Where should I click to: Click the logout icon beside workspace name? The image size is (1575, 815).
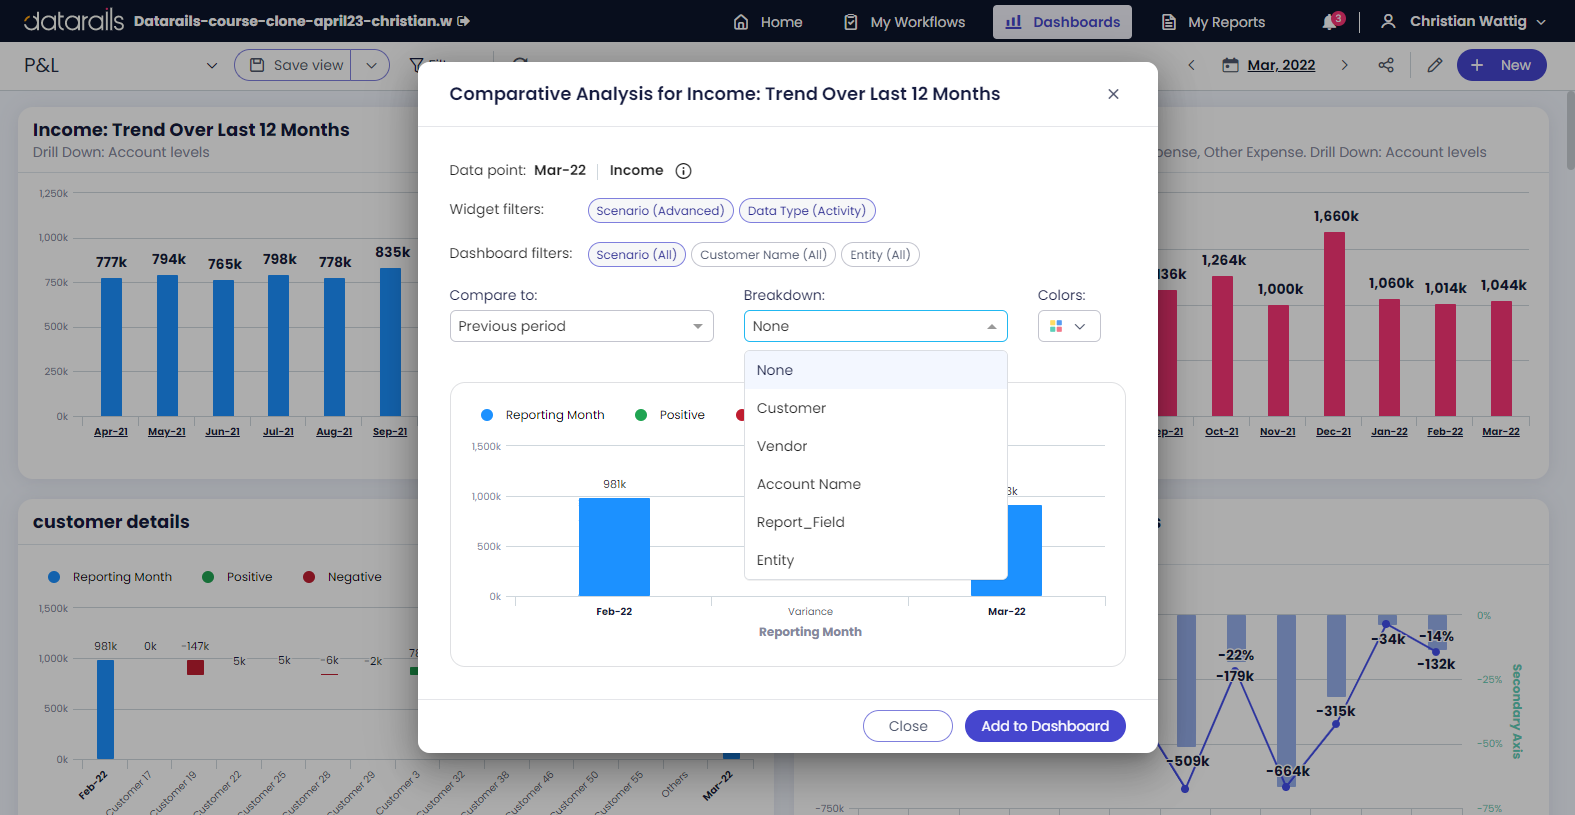point(464,21)
